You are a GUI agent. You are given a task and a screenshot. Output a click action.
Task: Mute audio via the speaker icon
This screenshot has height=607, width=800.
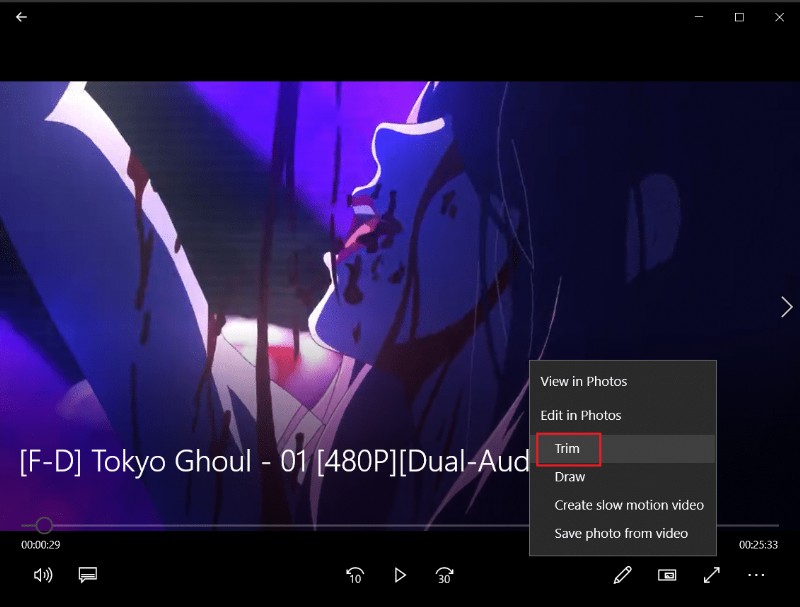(40, 575)
